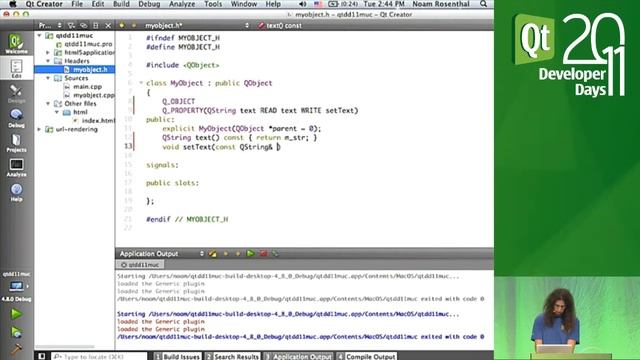640x360 pixels.
Task: Select the qtdd11muc output tab
Action: point(140,265)
